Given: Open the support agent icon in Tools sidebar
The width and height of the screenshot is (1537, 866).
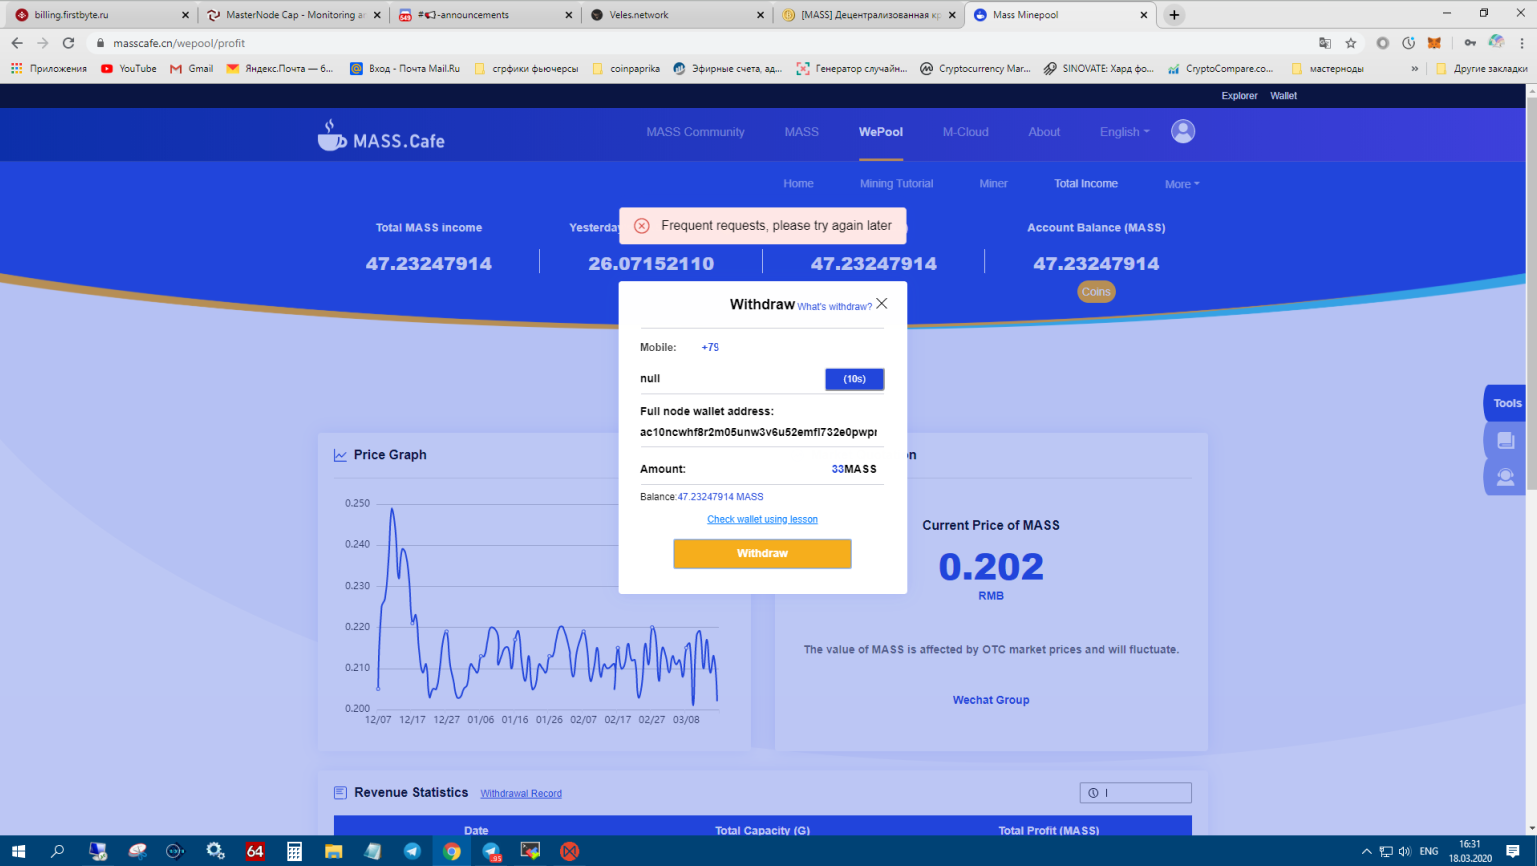Looking at the screenshot, I should click(x=1505, y=477).
